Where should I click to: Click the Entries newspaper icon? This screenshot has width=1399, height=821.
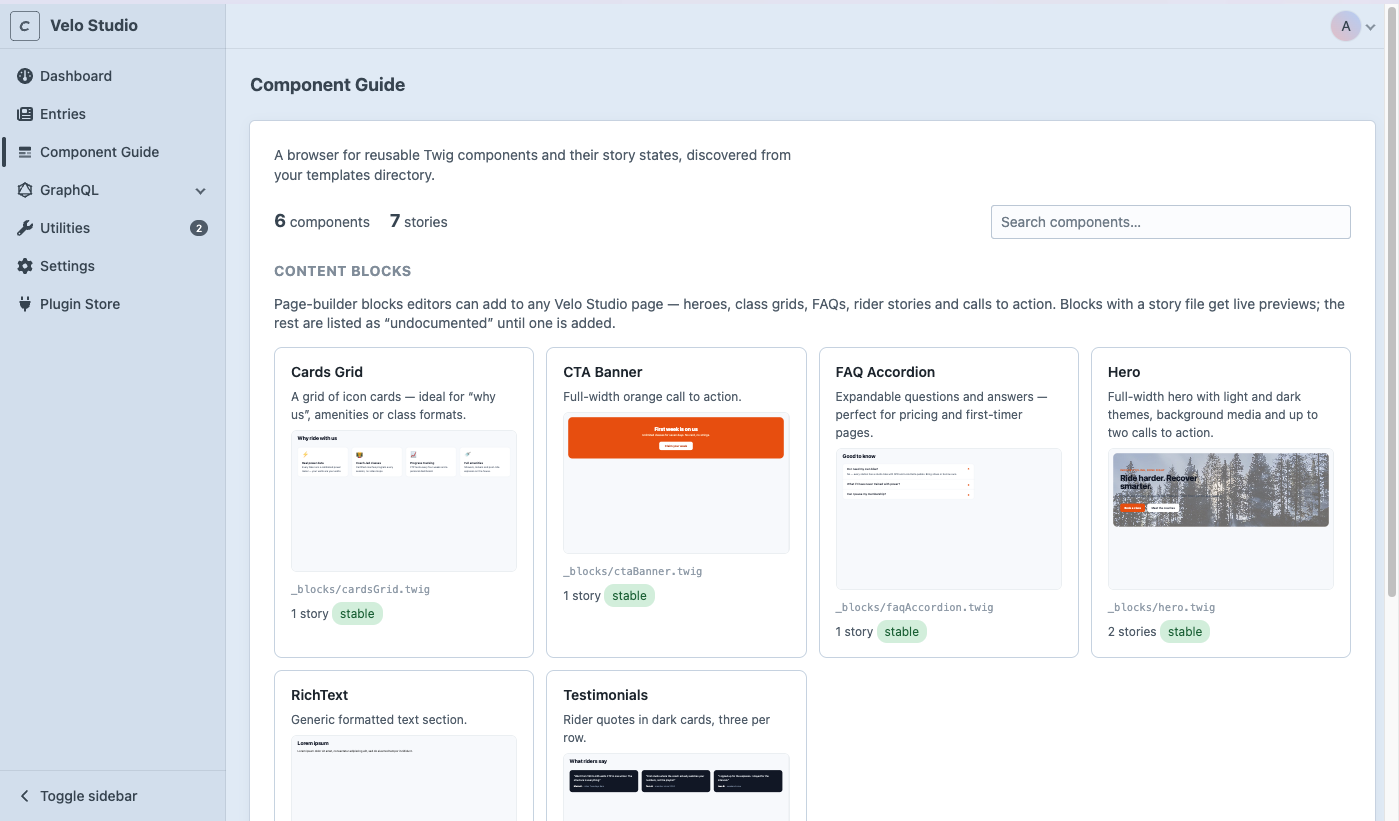pos(25,114)
